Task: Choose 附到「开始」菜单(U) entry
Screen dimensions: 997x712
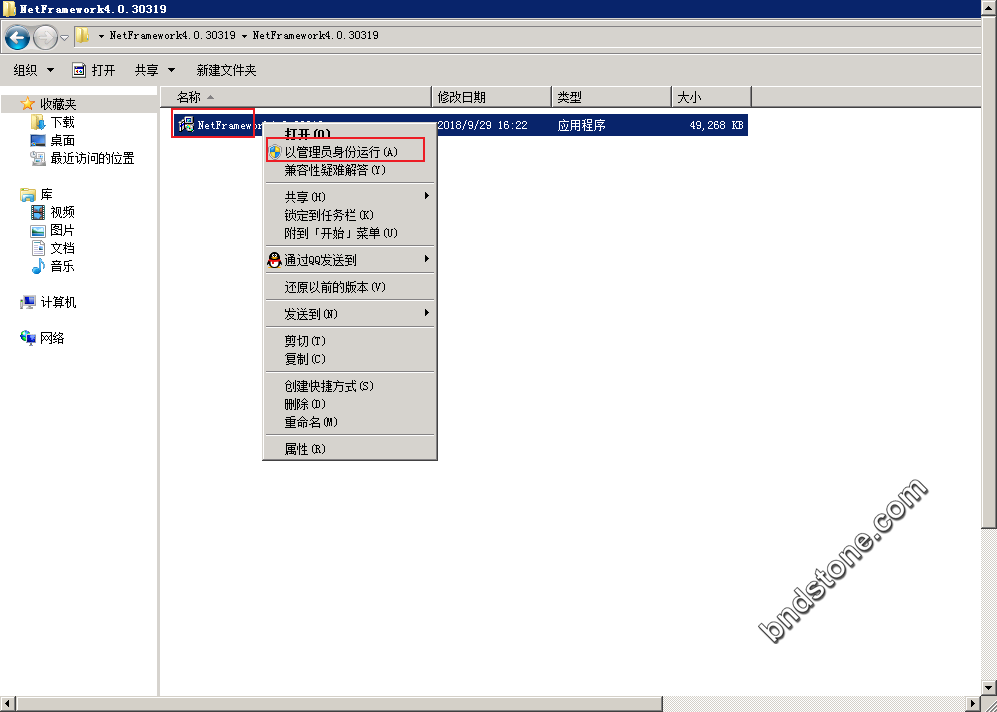Action: click(350, 233)
